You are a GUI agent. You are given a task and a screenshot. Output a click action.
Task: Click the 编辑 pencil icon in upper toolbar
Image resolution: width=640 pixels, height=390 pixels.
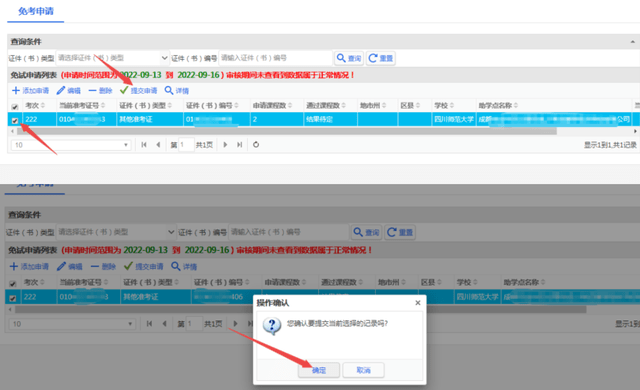(61, 90)
